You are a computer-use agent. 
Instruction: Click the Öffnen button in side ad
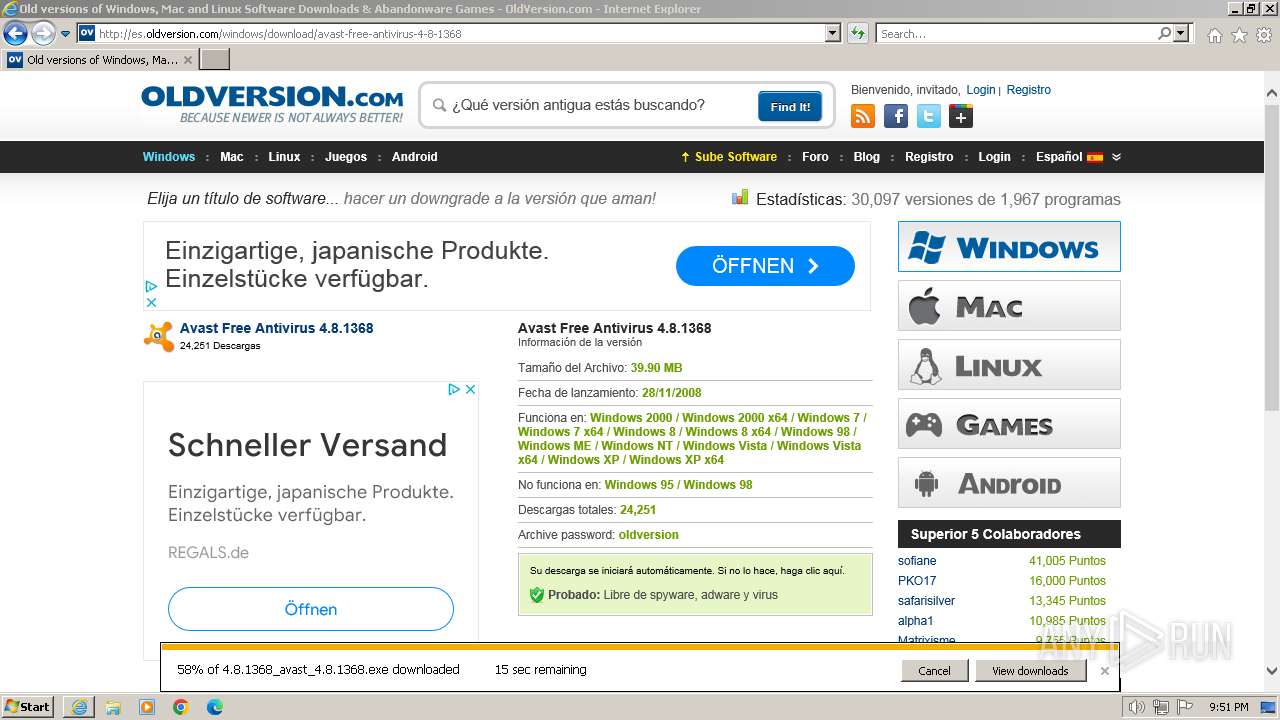coord(311,609)
